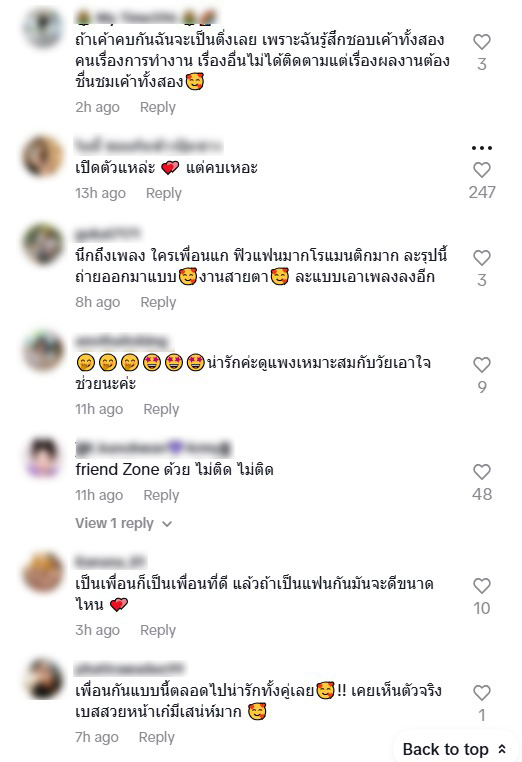Like the friend Zone comment
This screenshot has height=762, width=522.
[482, 472]
